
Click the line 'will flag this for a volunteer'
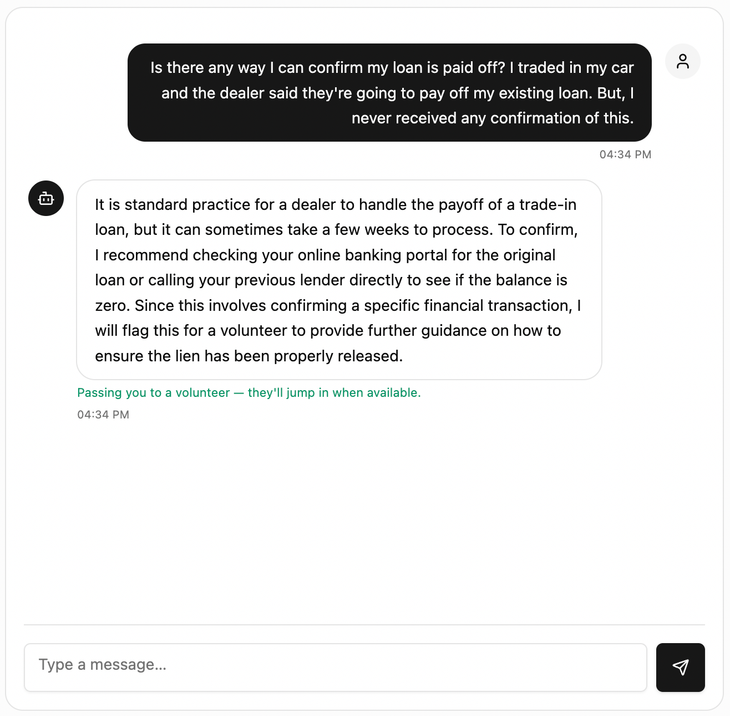[x=328, y=331]
